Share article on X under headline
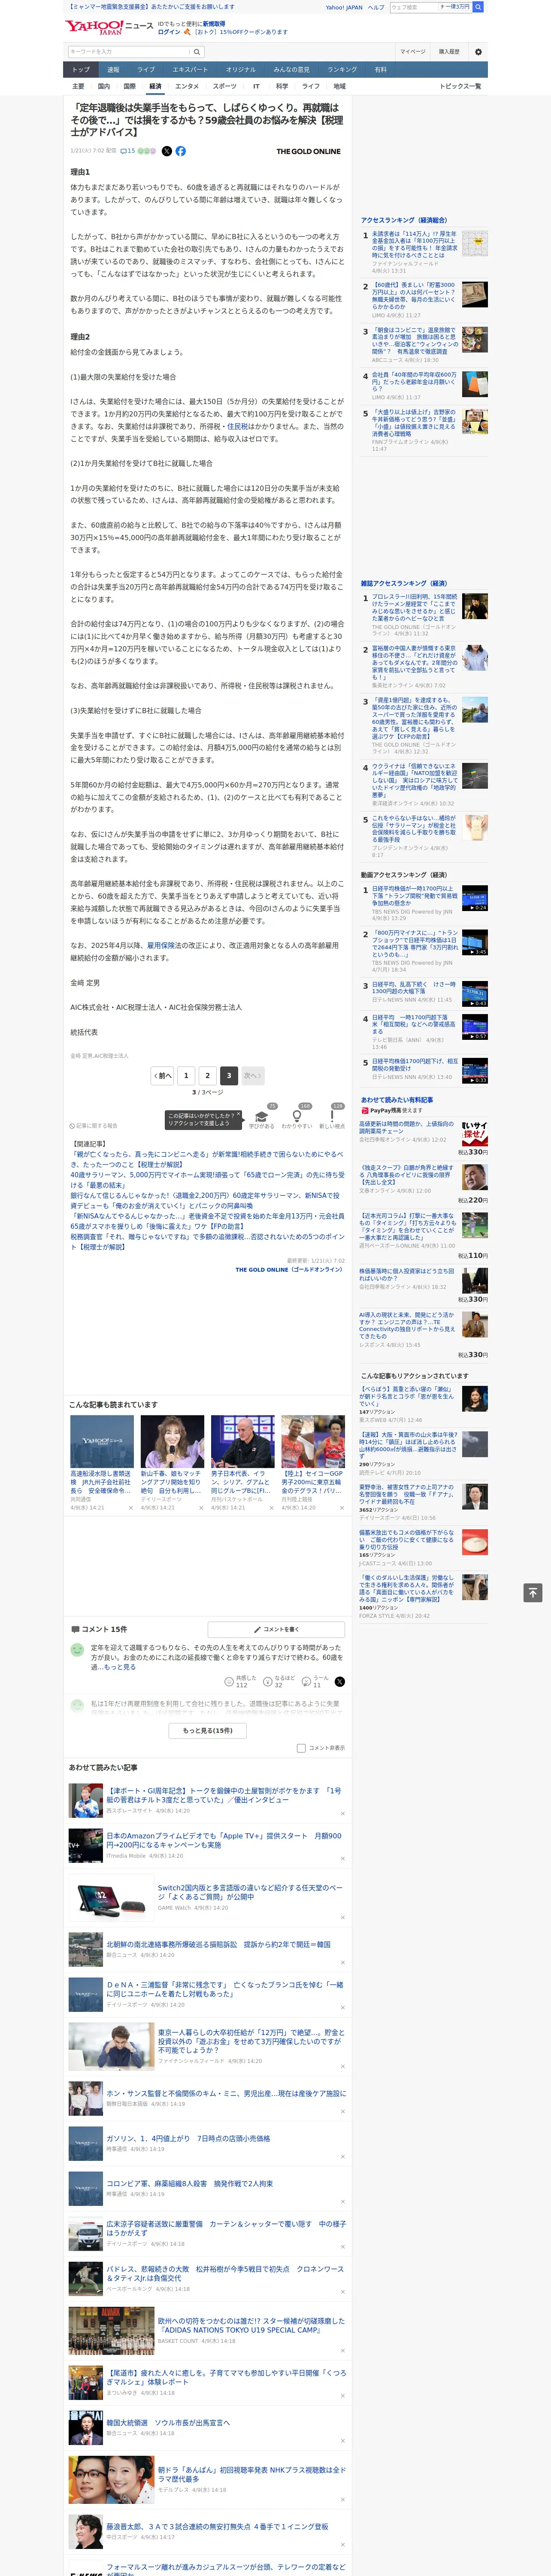 coord(167,151)
